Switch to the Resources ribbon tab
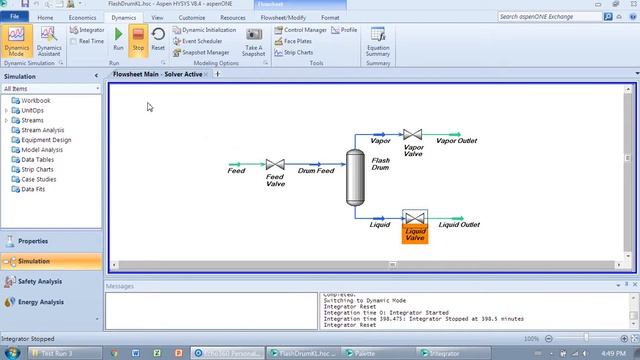The width and height of the screenshot is (640, 360). [233, 18]
